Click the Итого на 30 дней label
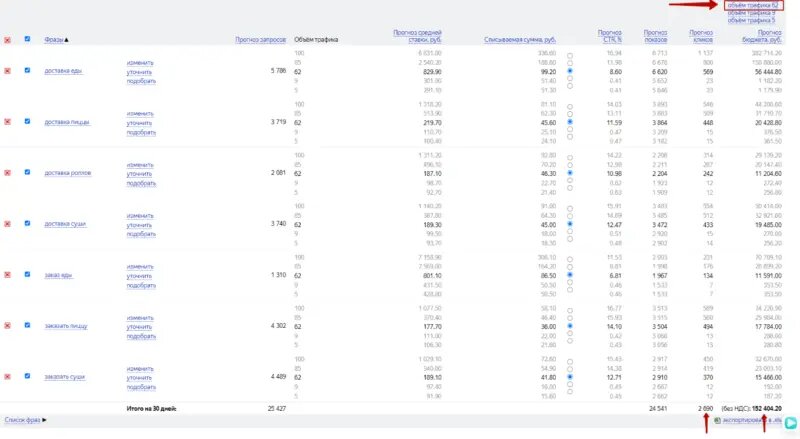The width and height of the screenshot is (800, 439). pos(152,409)
